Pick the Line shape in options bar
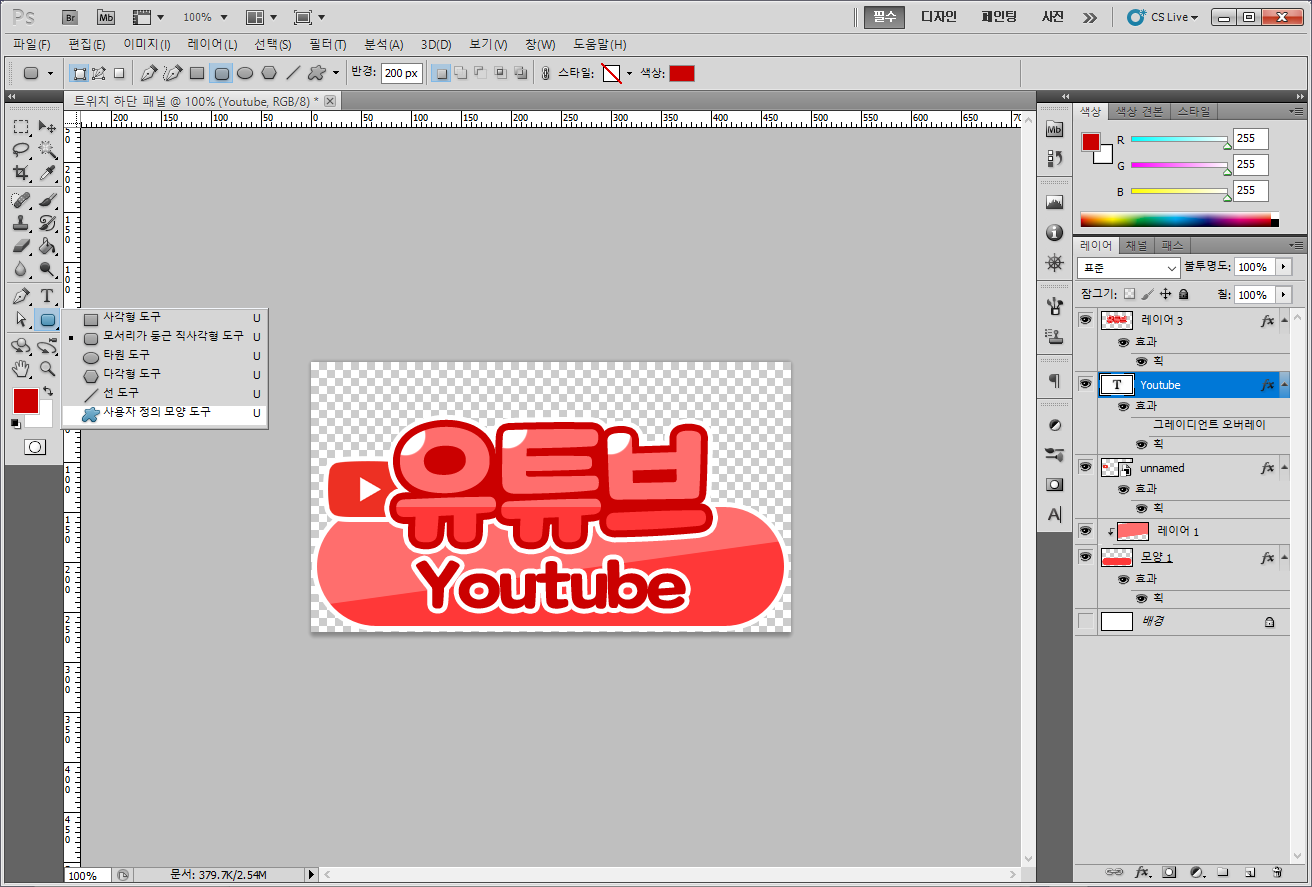1312x887 pixels. coord(293,73)
